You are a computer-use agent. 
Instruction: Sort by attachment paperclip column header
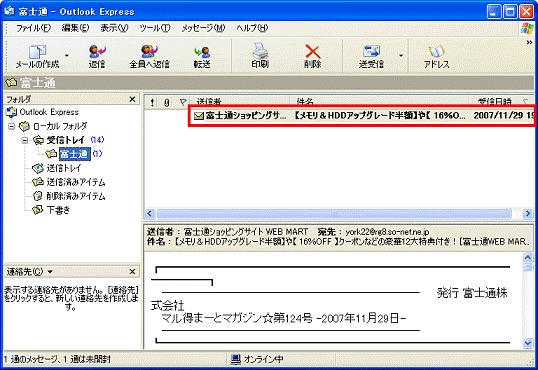pyautogui.click(x=166, y=102)
